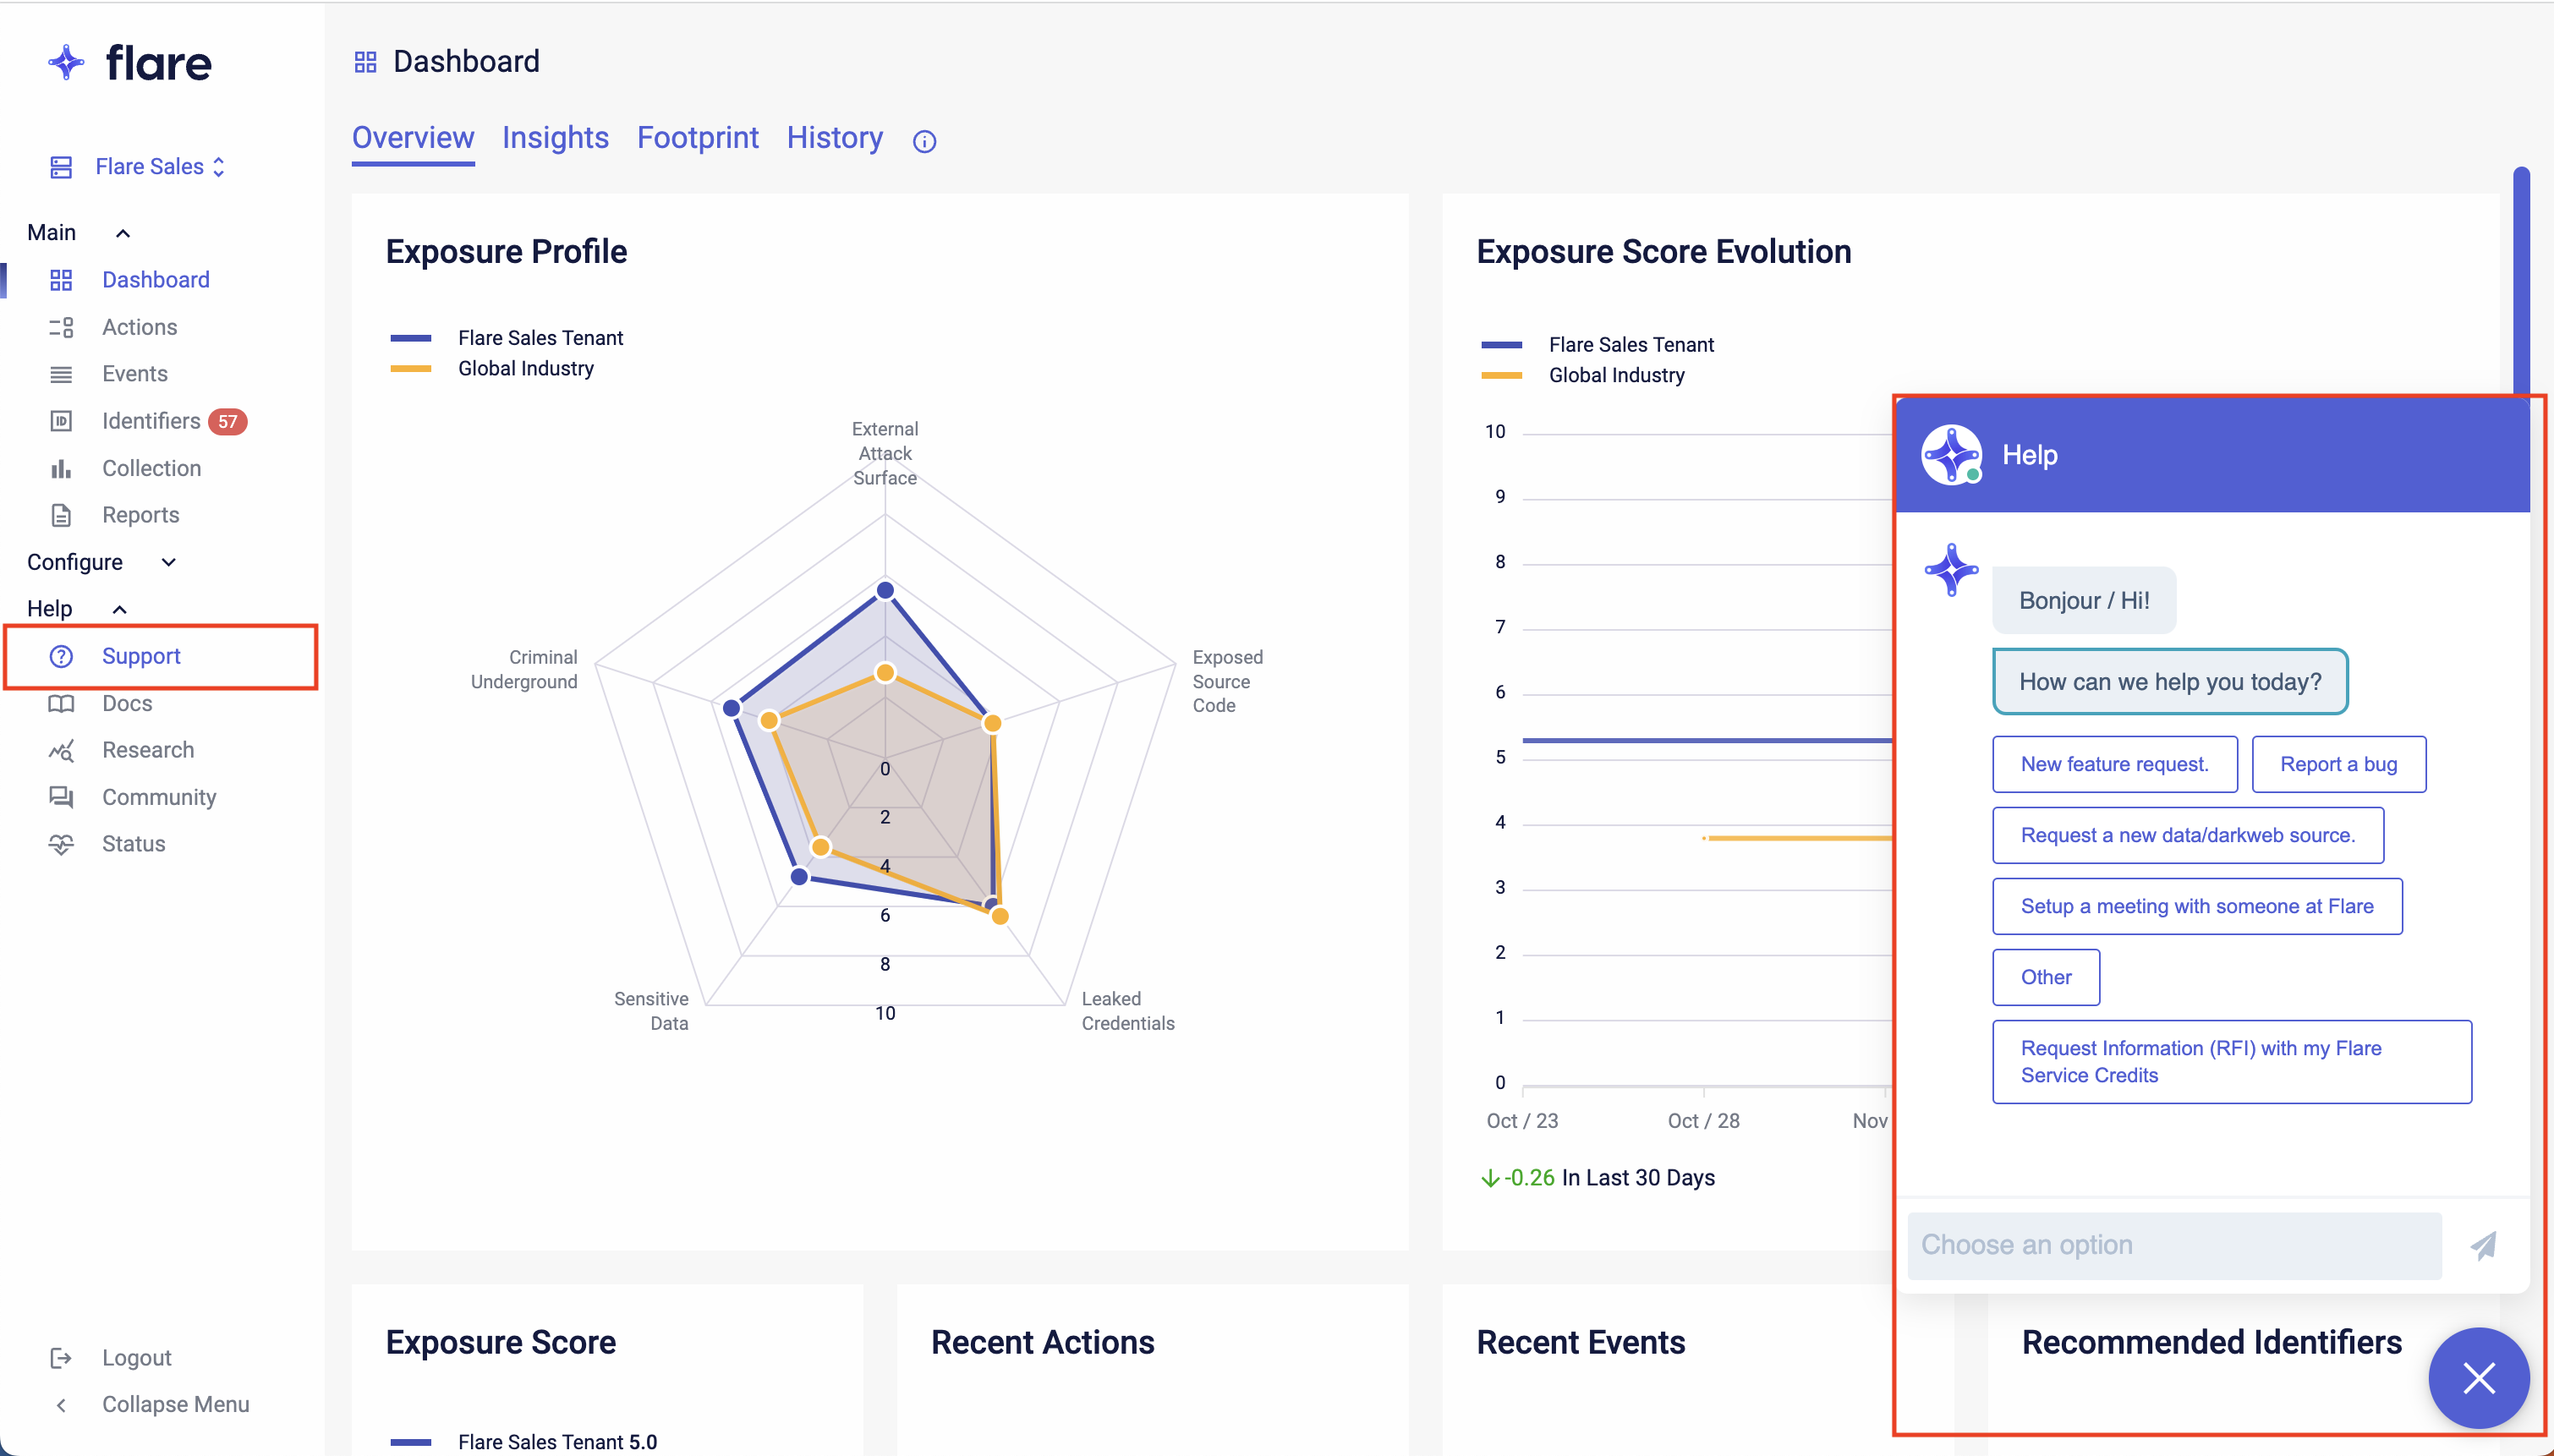Click the info icon next to History
Screen dimensions: 2554x1456
(924, 141)
